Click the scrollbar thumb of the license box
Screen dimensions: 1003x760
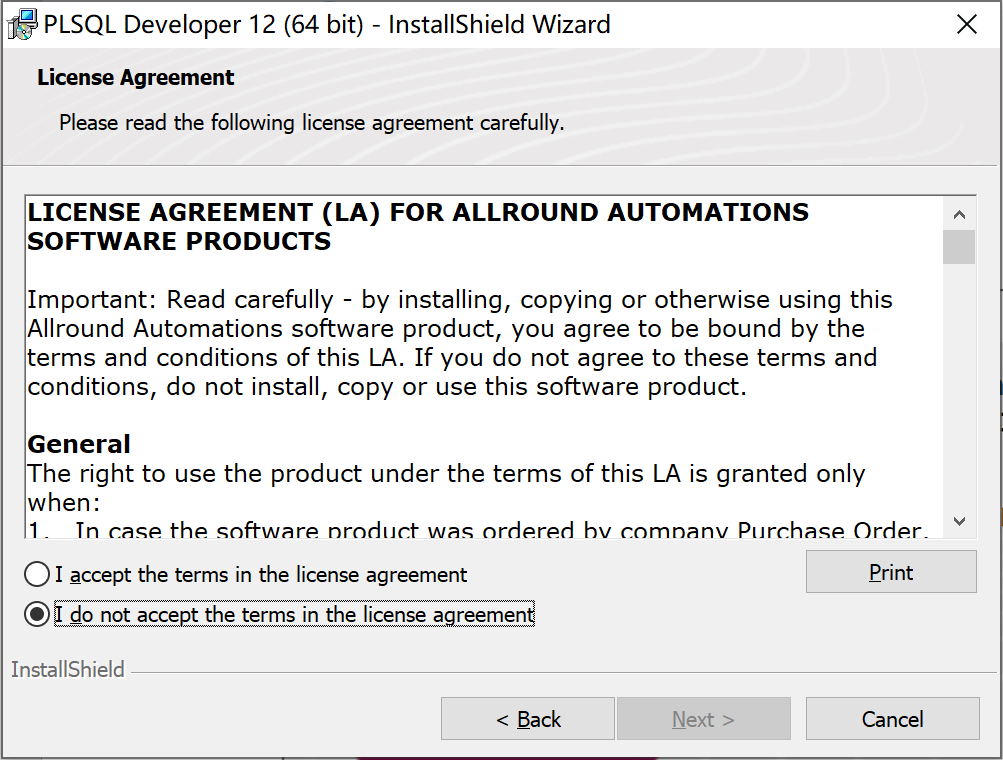959,247
